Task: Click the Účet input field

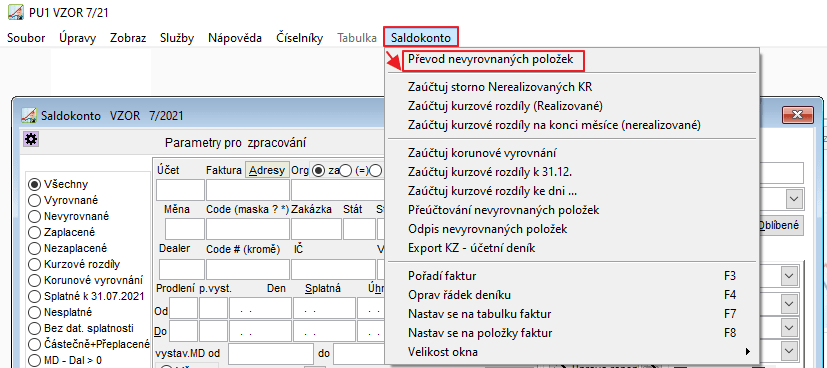Action: [180, 190]
